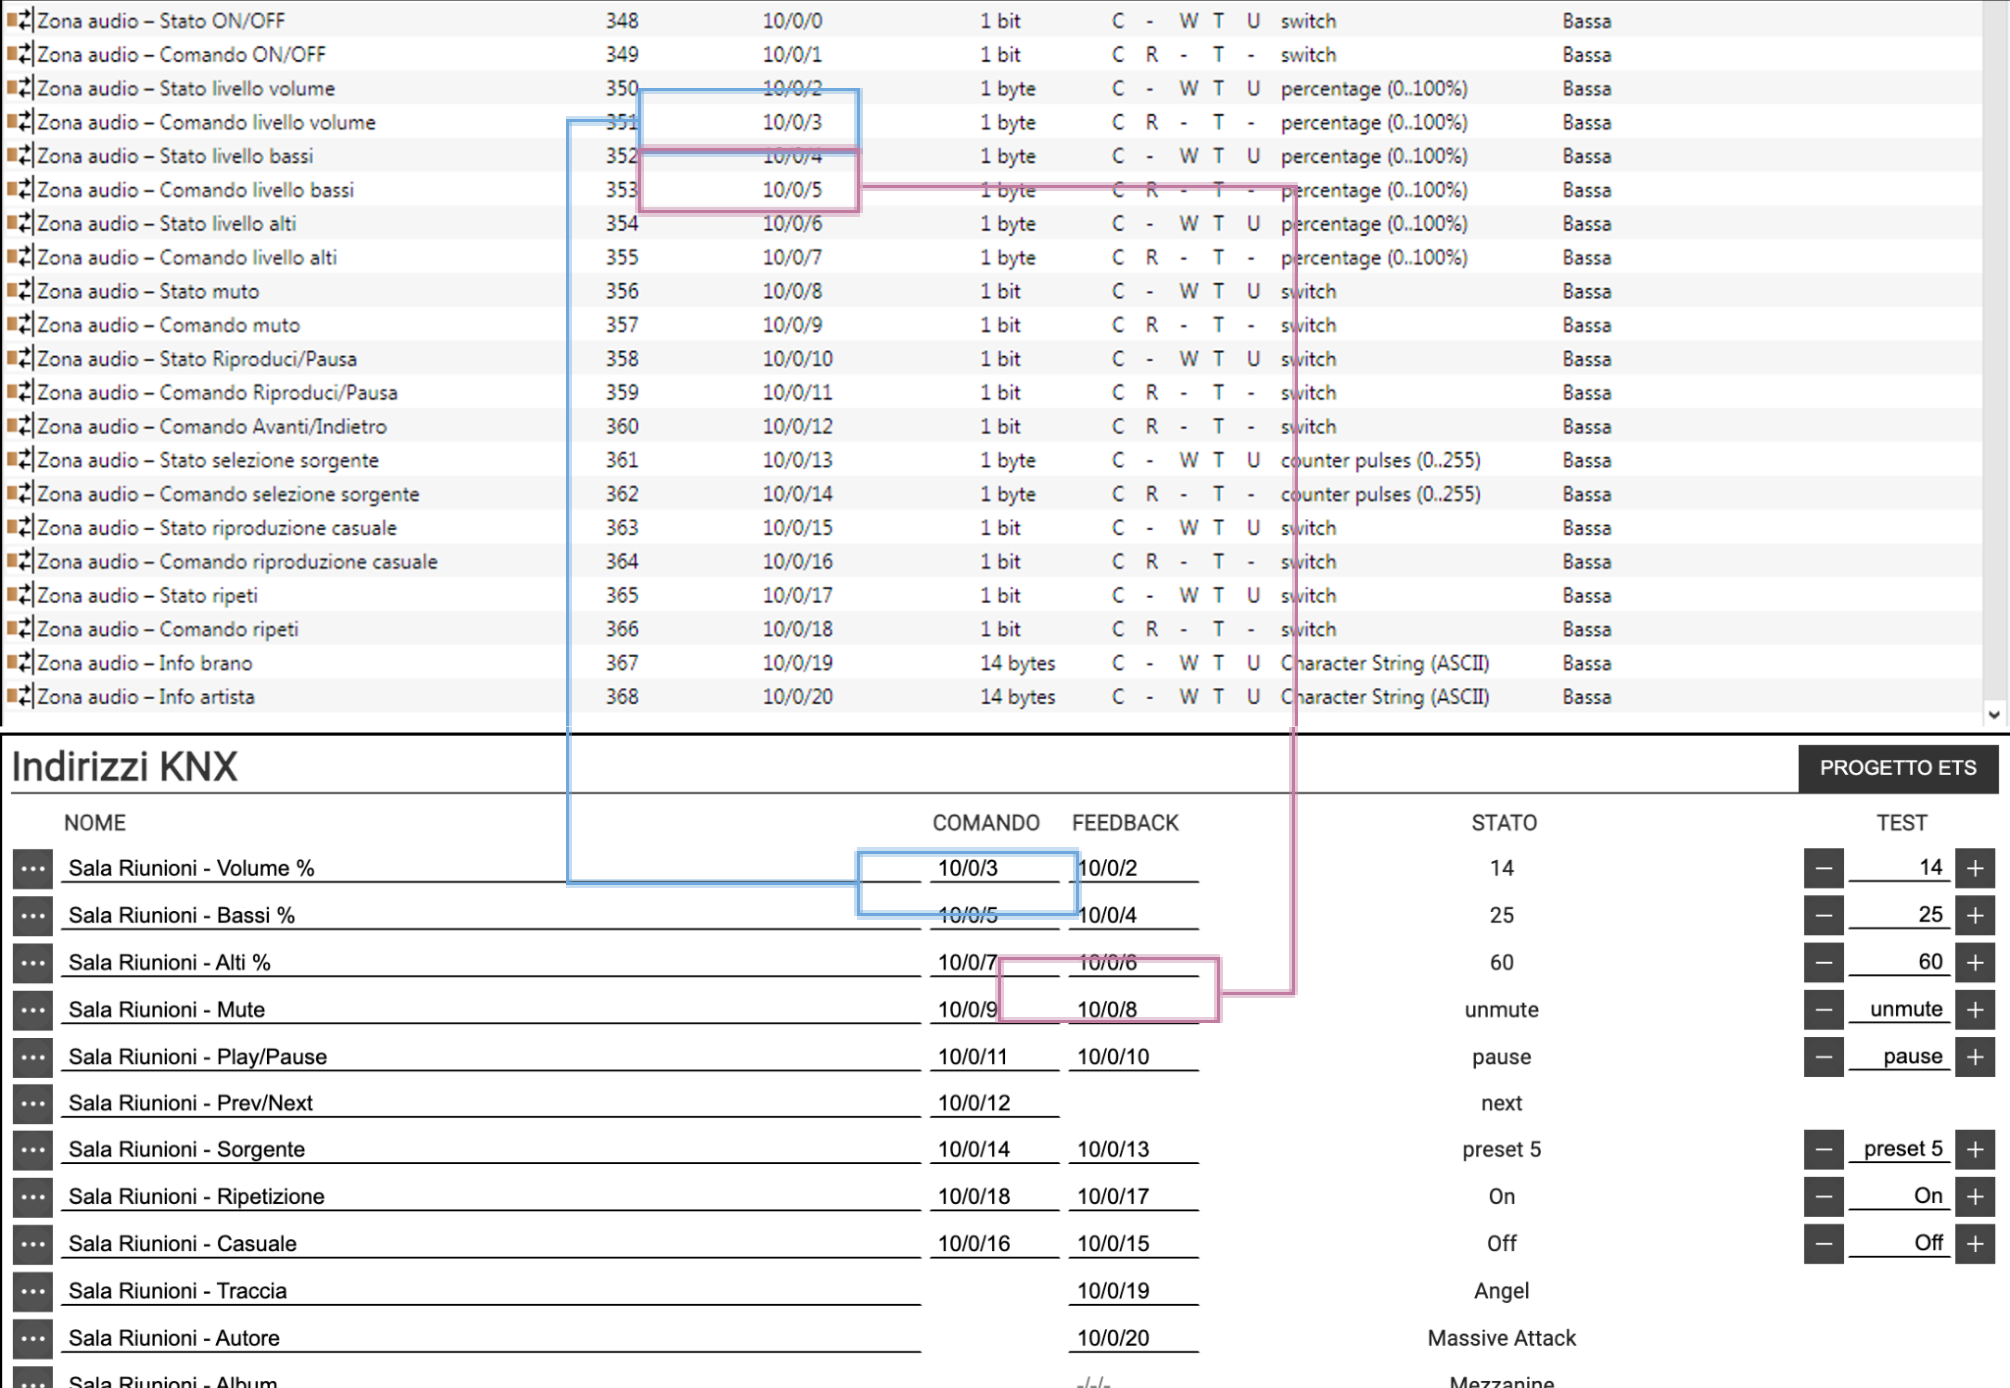
Task: Open options menu for Sala Riunioni - Prev/Next
Action: pyautogui.click(x=32, y=1104)
